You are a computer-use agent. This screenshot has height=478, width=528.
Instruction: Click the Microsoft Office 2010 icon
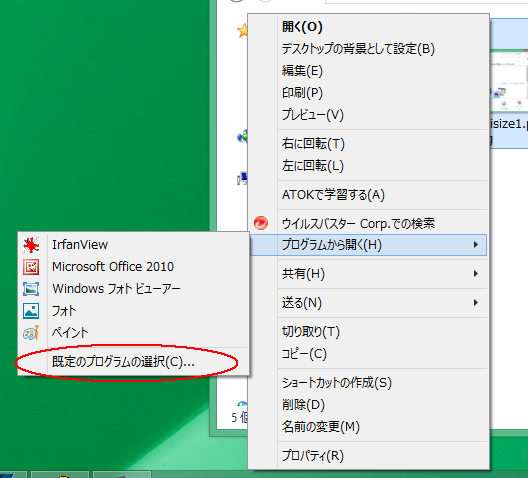click(31, 267)
